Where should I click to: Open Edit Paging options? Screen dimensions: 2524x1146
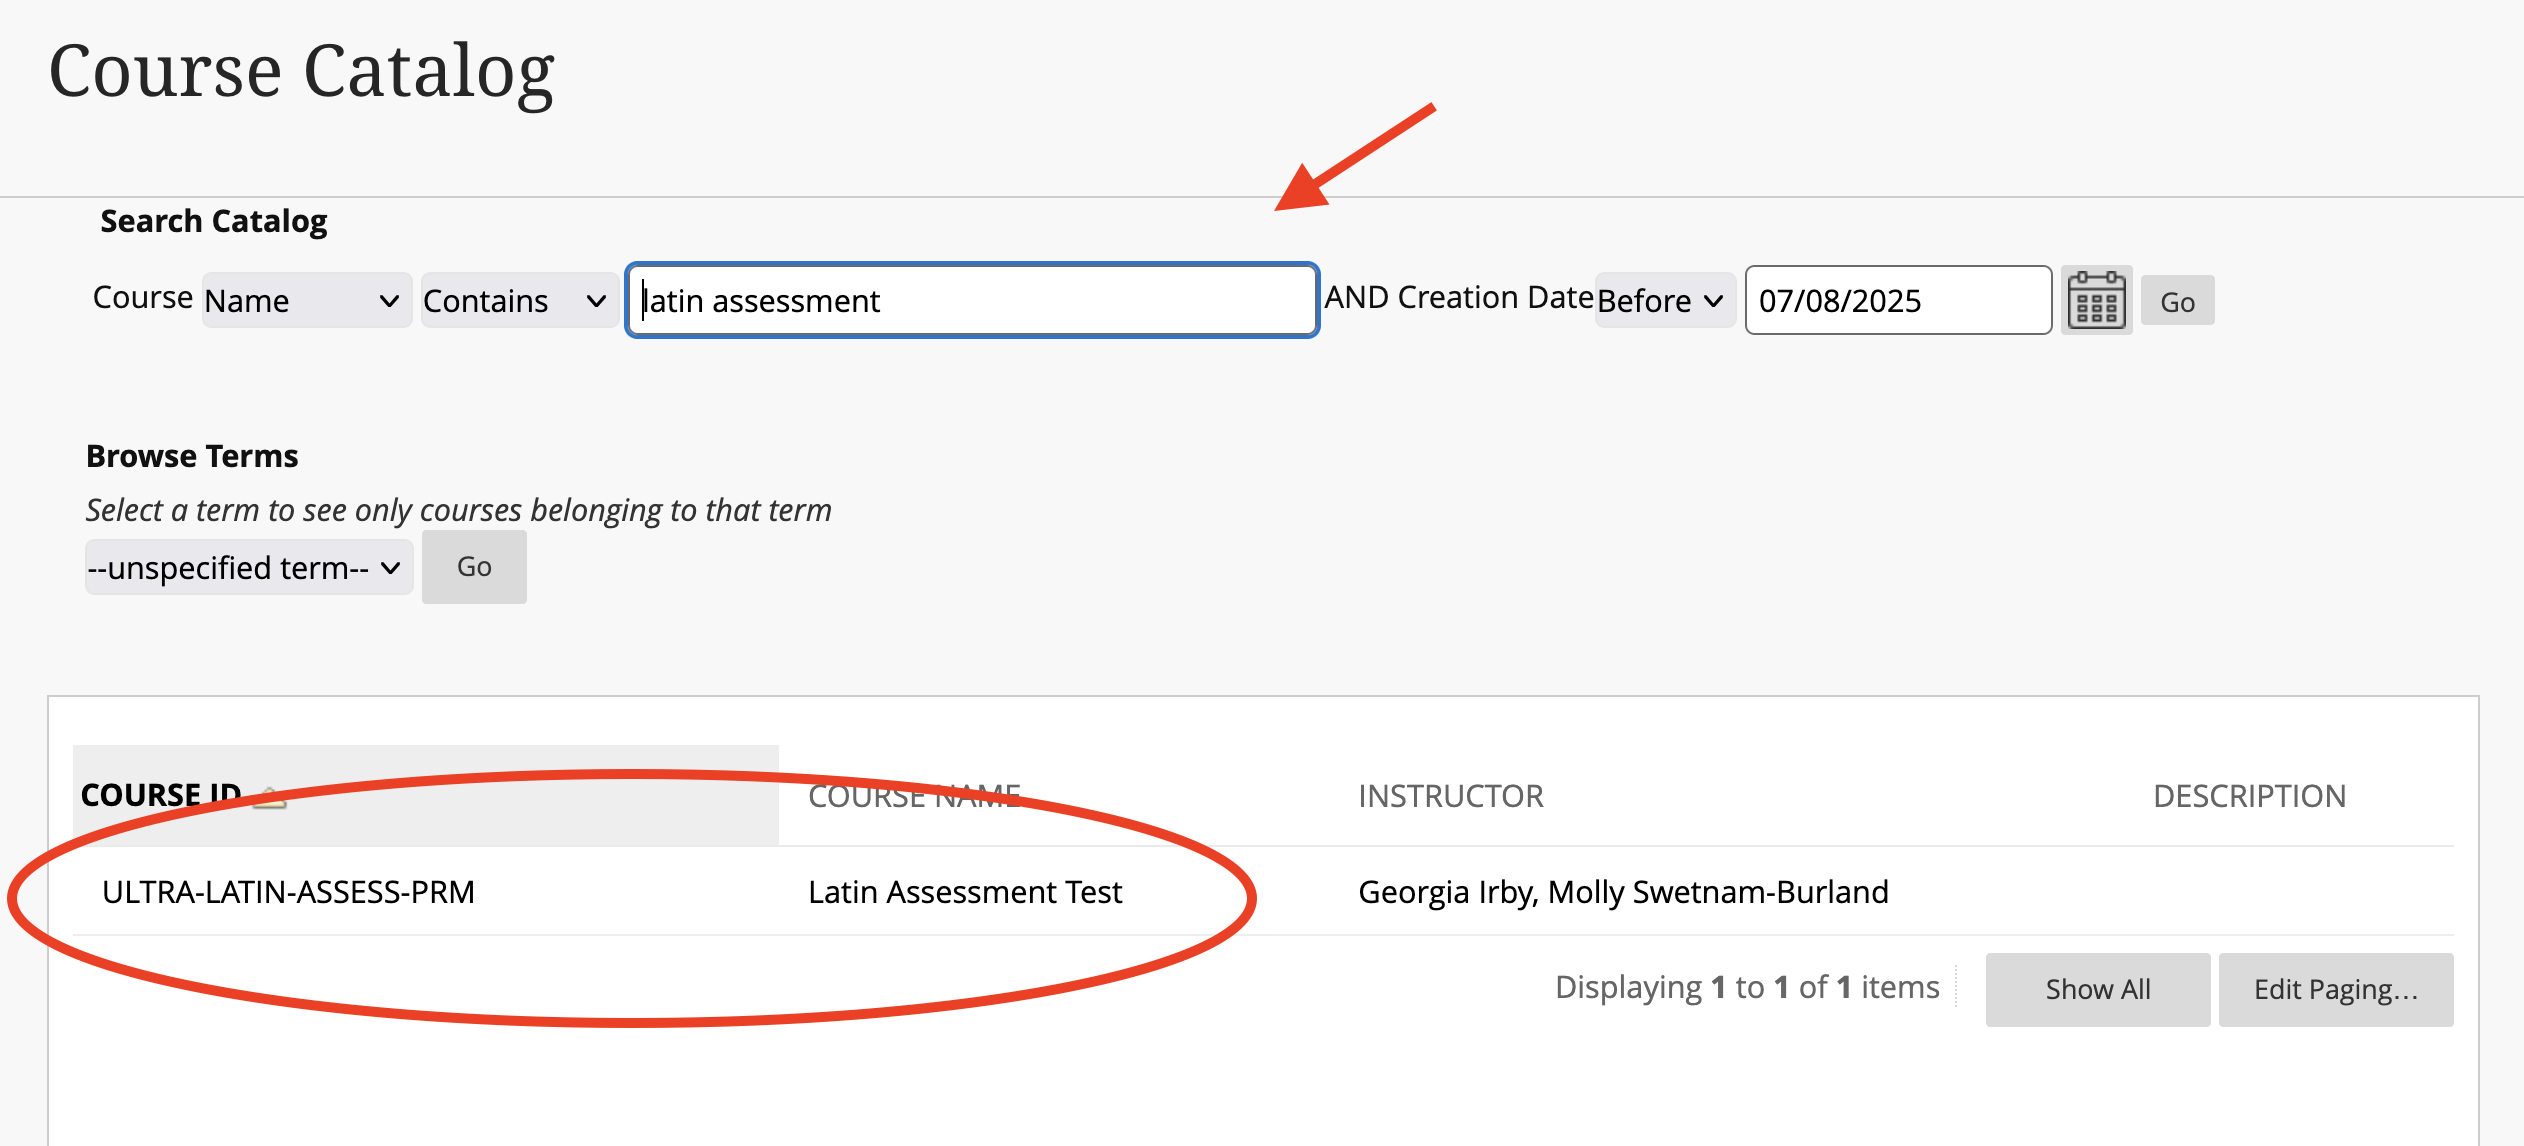pyautogui.click(x=2335, y=989)
